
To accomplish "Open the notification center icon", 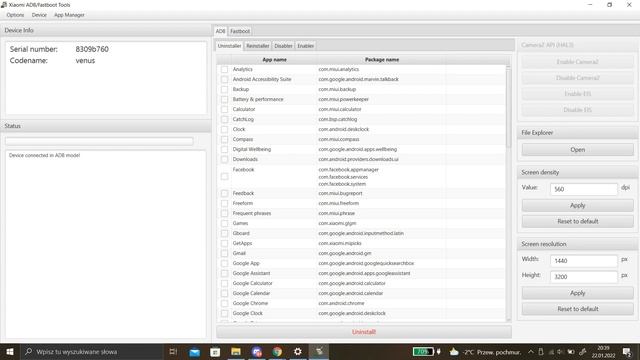I will pyautogui.click(x=627, y=351).
